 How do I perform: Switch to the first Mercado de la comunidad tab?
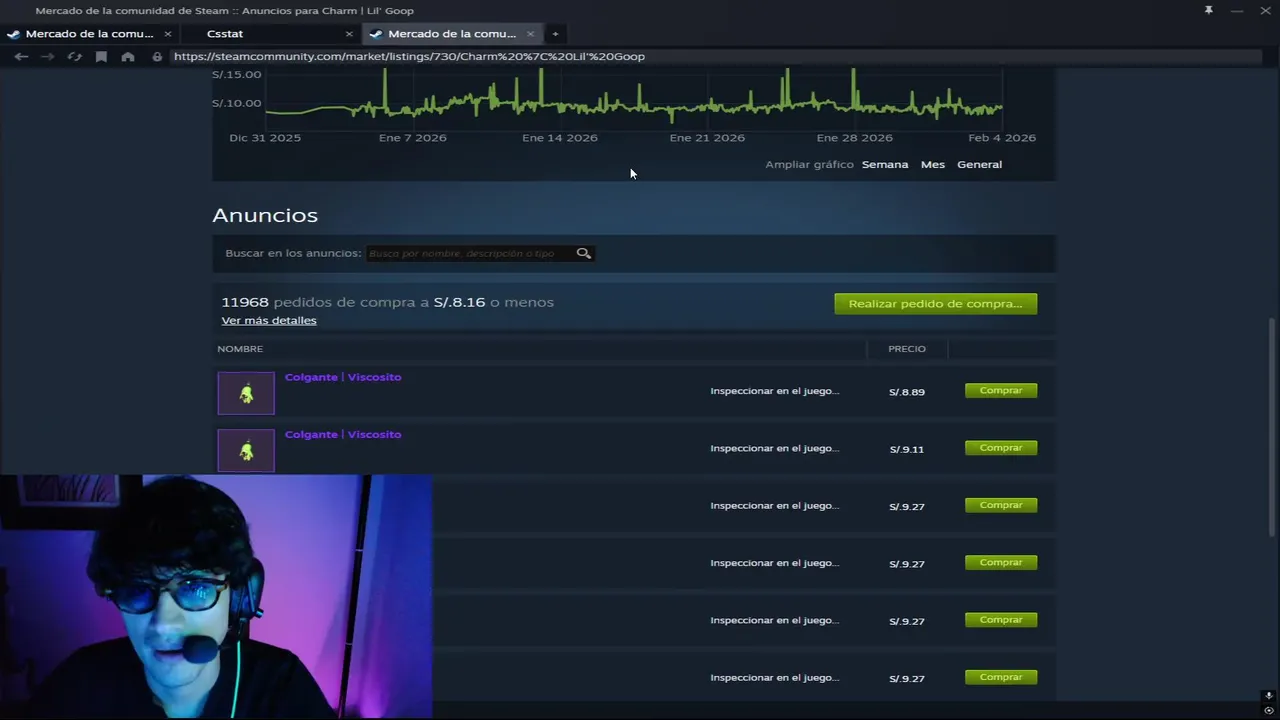89,34
